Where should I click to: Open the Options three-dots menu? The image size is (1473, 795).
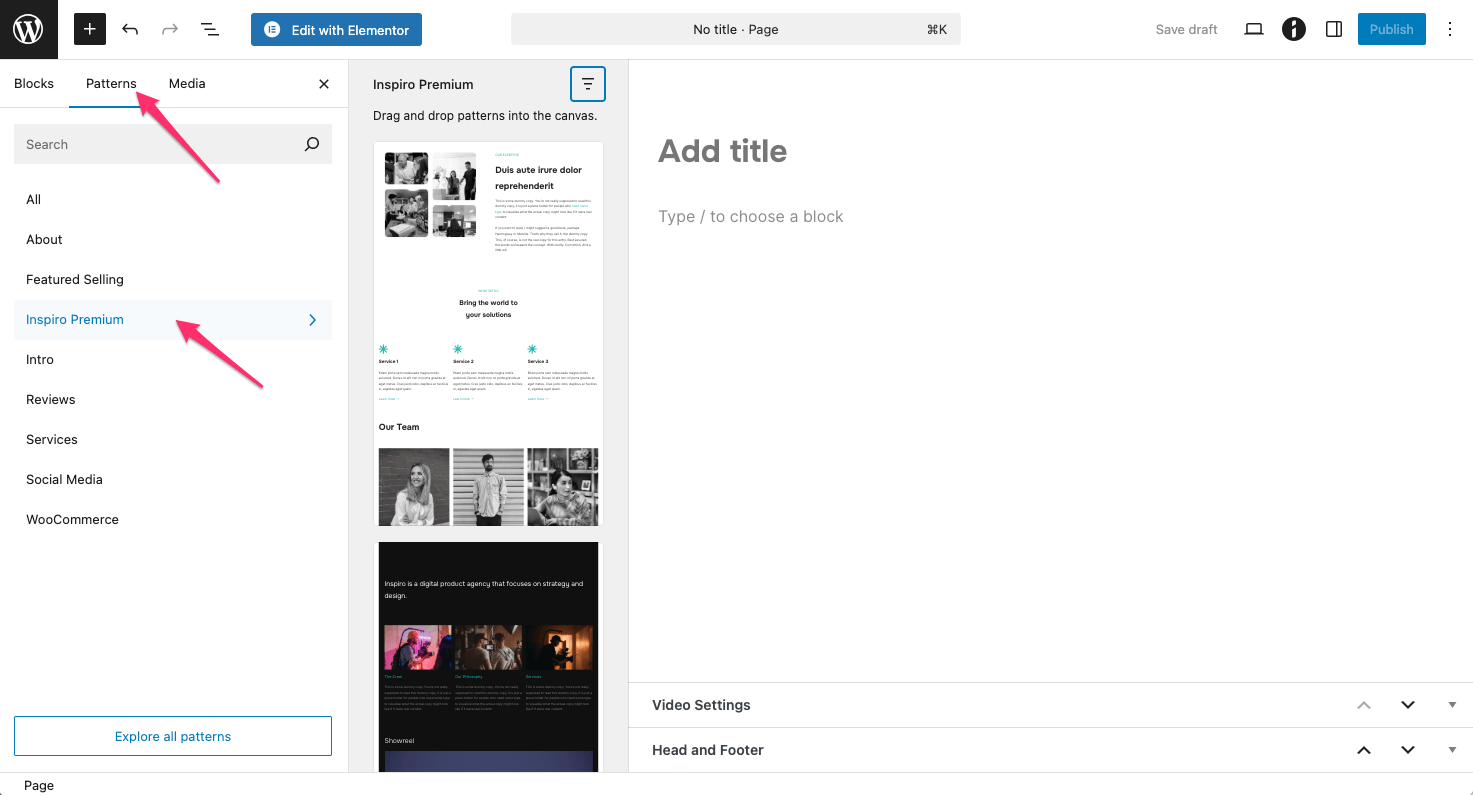[x=1450, y=29]
